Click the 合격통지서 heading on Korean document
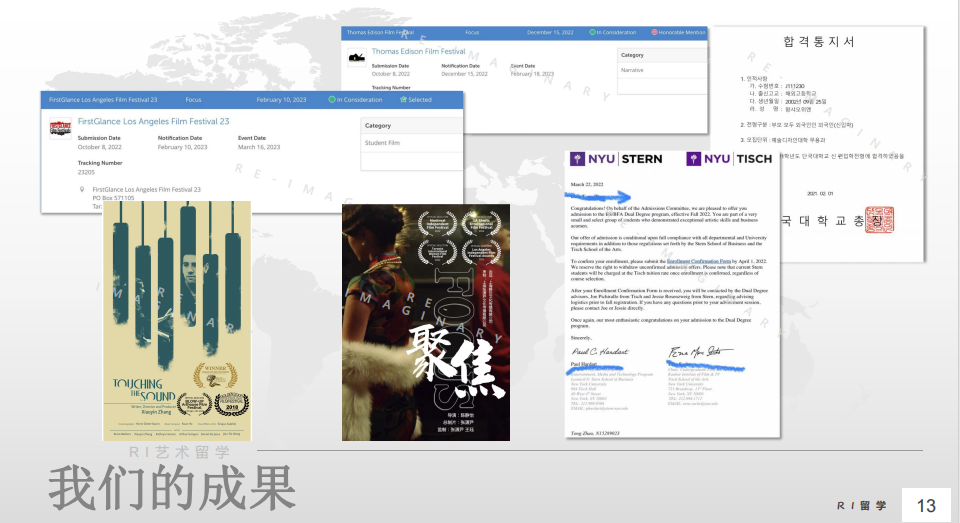The width and height of the screenshot is (960, 523). [819, 42]
